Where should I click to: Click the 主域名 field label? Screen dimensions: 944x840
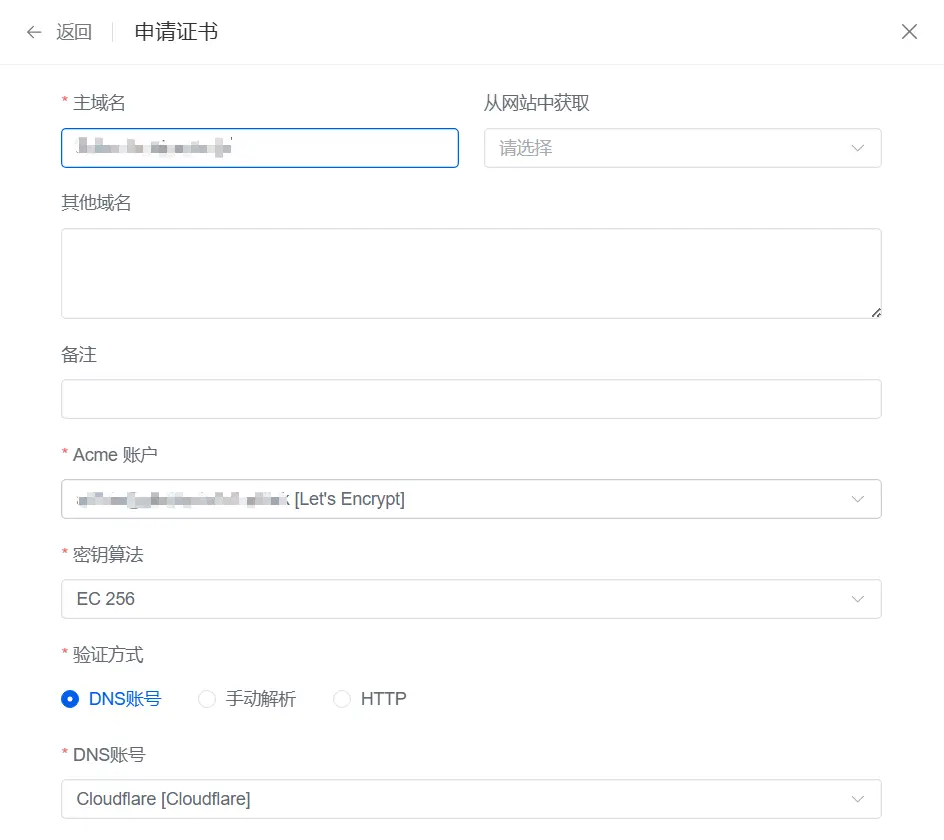[x=99, y=102]
